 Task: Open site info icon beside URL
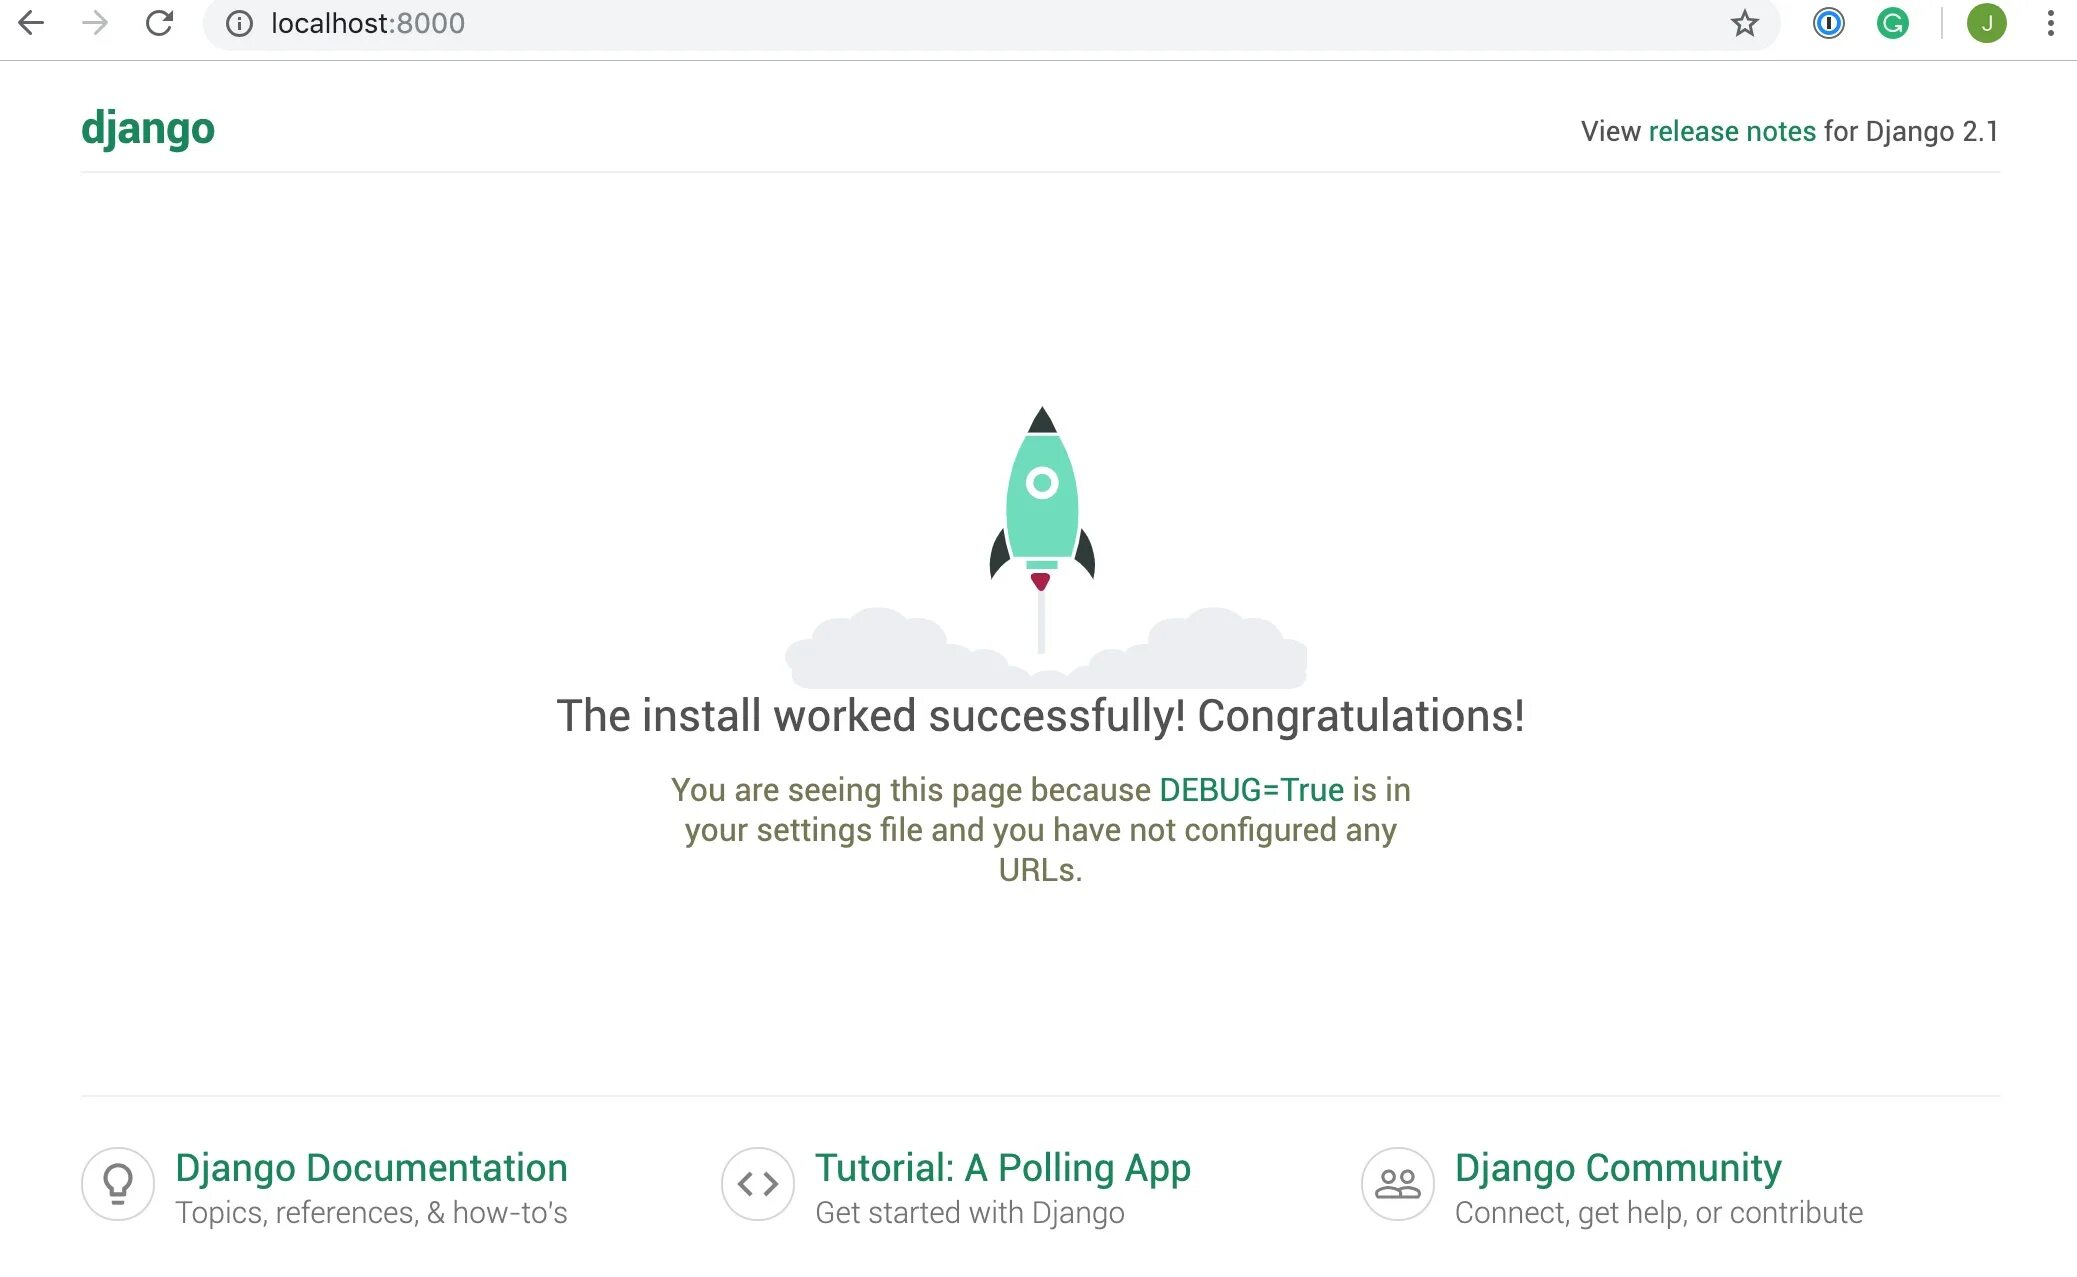tap(239, 23)
